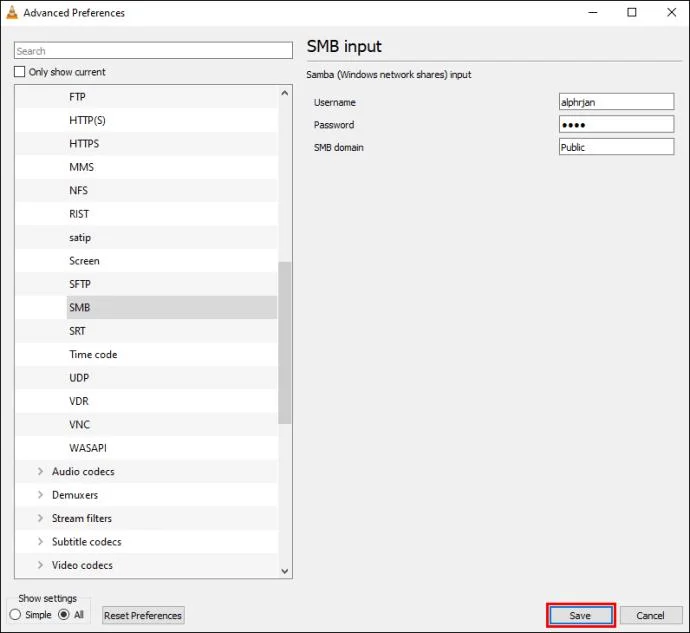The height and width of the screenshot is (633, 690).
Task: Expand the Video codecs tree node
Action: [40, 565]
